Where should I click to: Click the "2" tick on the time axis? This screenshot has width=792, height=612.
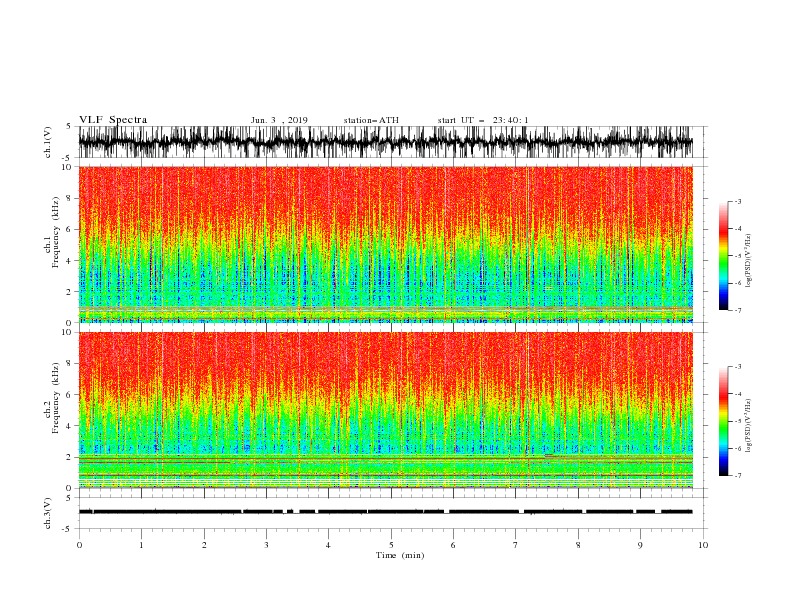click(x=204, y=545)
